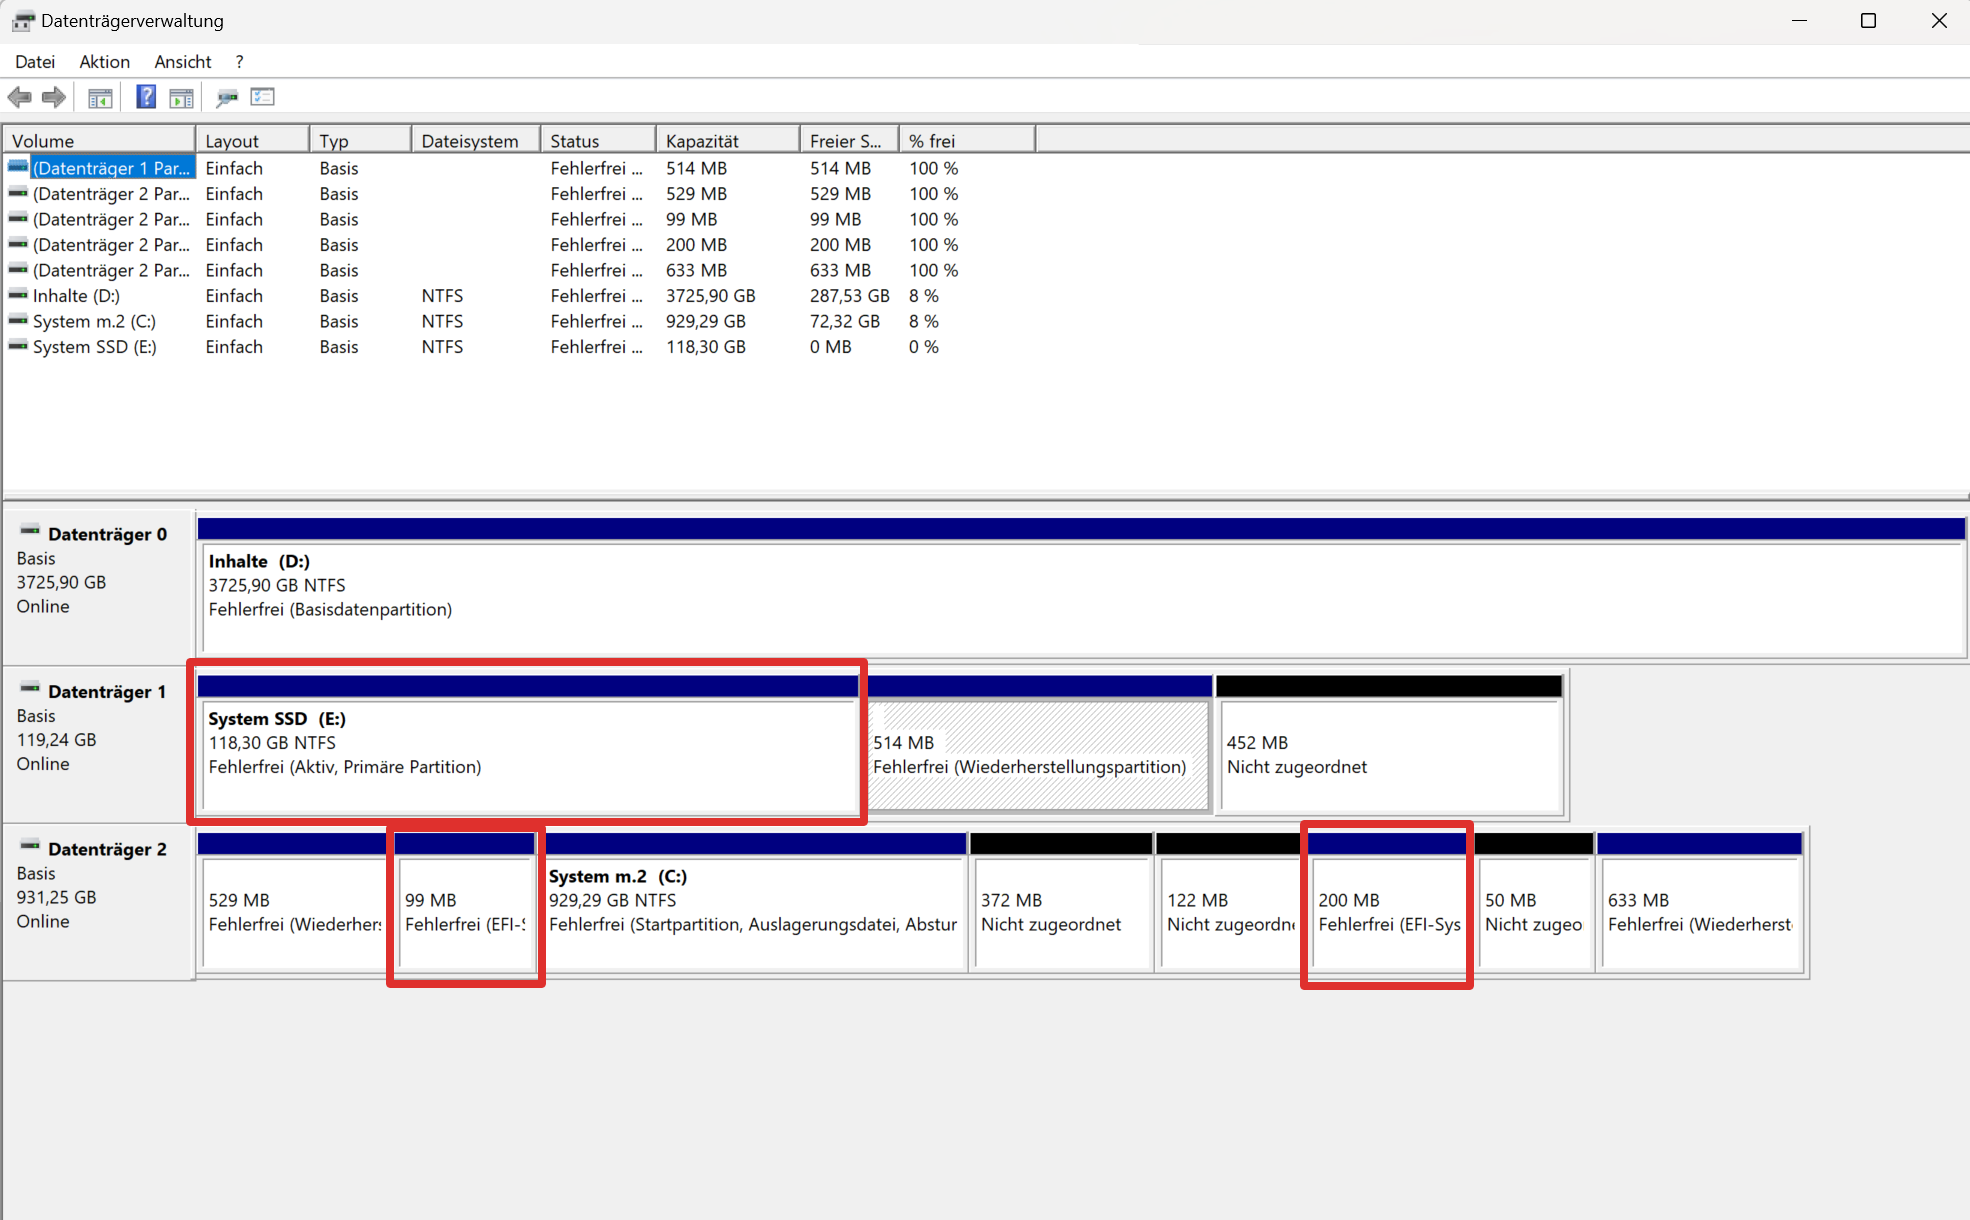Viewport: 1970px width, 1220px height.
Task: Click the Datenträgerverwaltung title bar app icon
Action: click(x=22, y=21)
